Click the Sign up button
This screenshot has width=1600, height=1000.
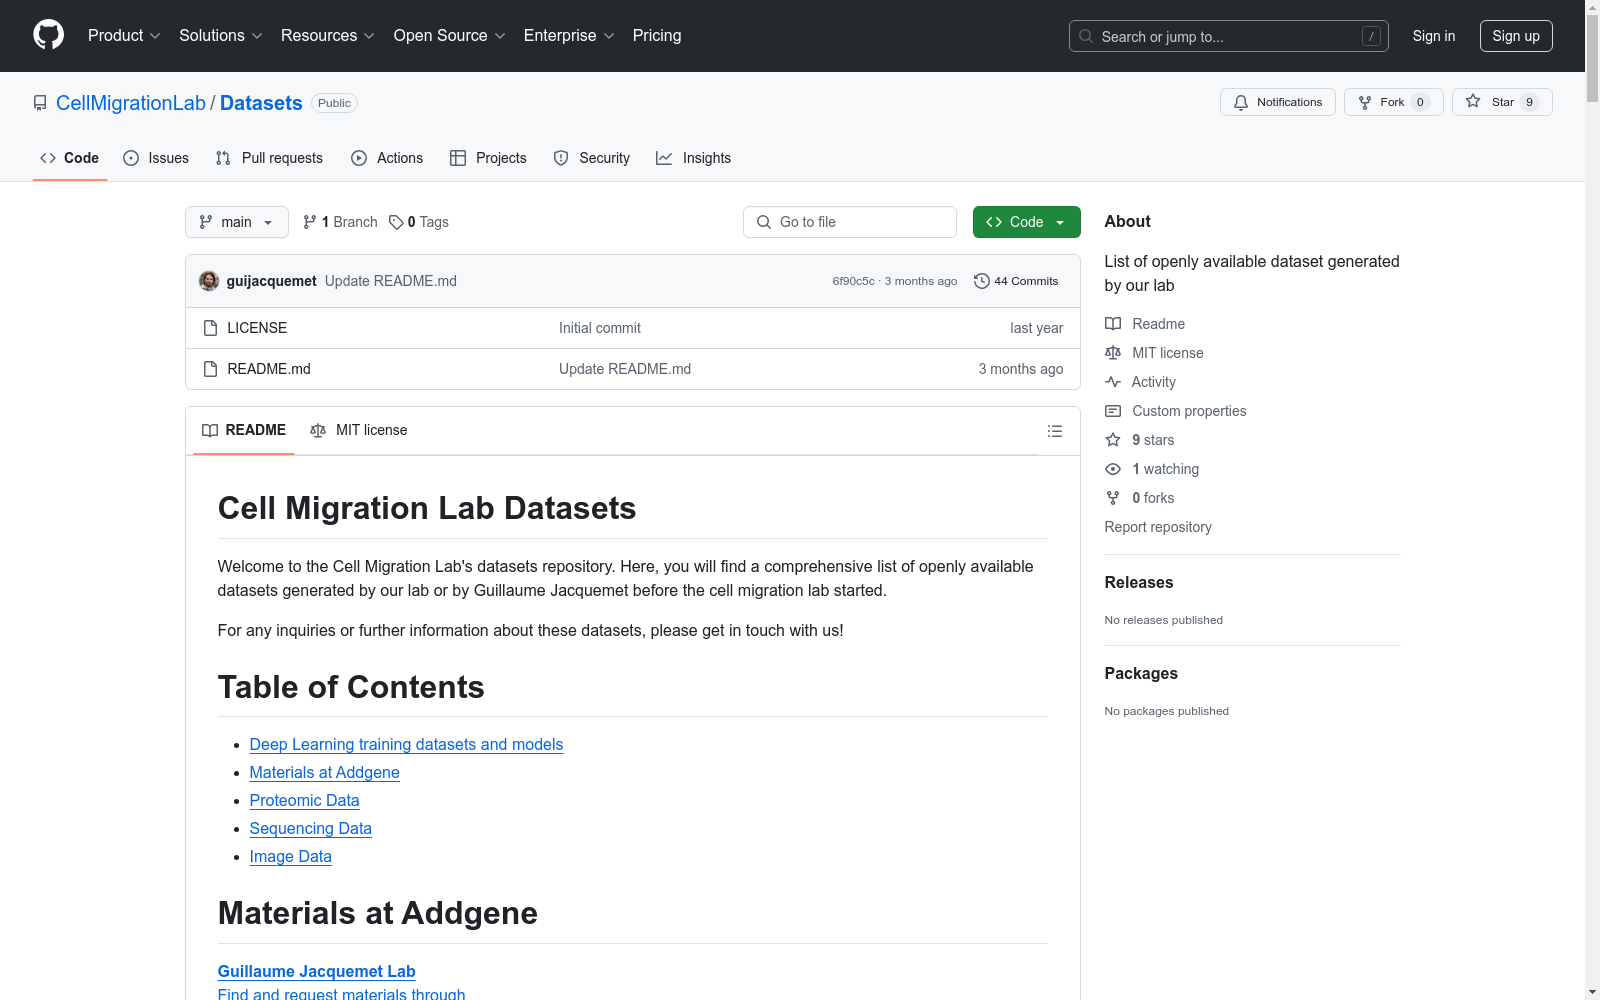(1516, 36)
